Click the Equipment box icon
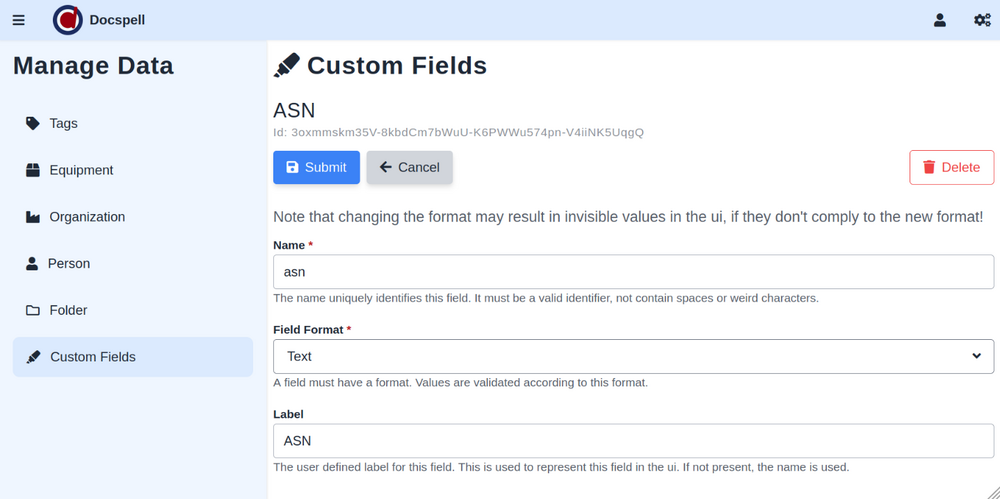Image resolution: width=1000 pixels, height=499 pixels. point(33,170)
